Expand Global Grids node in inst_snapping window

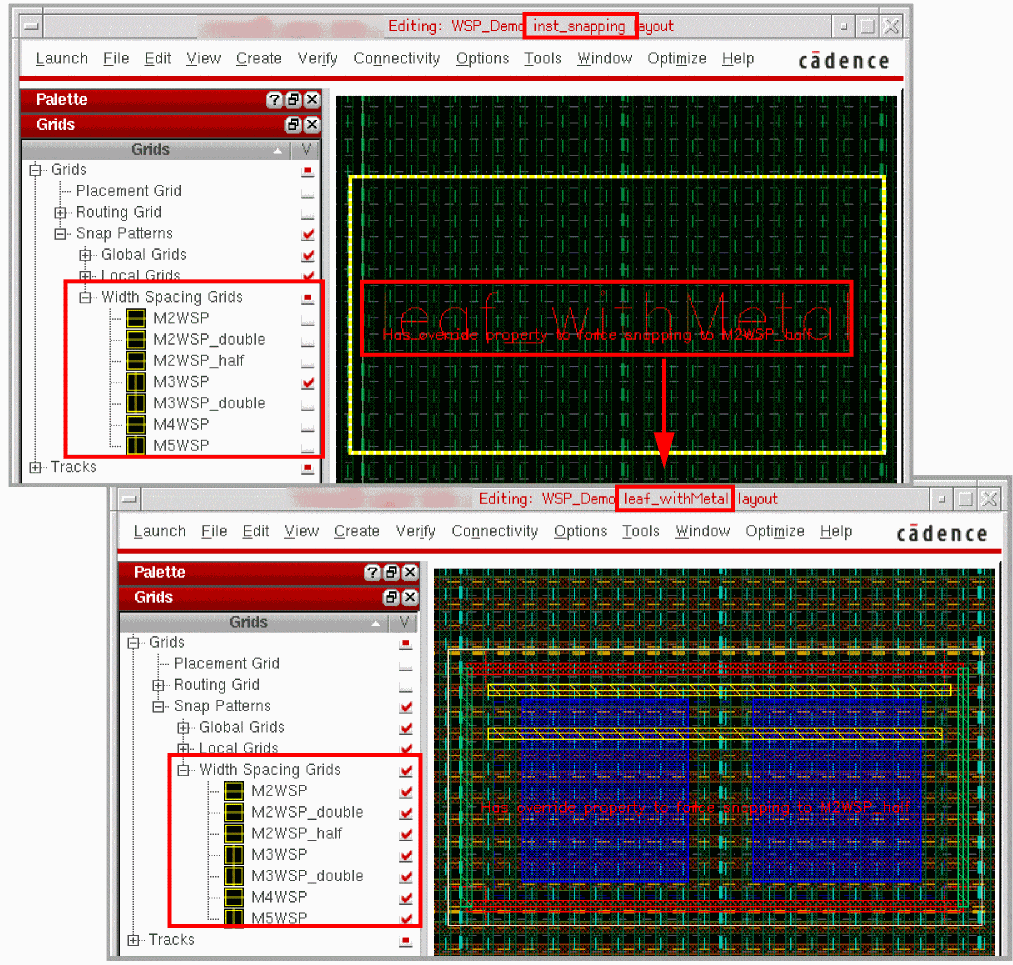pos(85,254)
